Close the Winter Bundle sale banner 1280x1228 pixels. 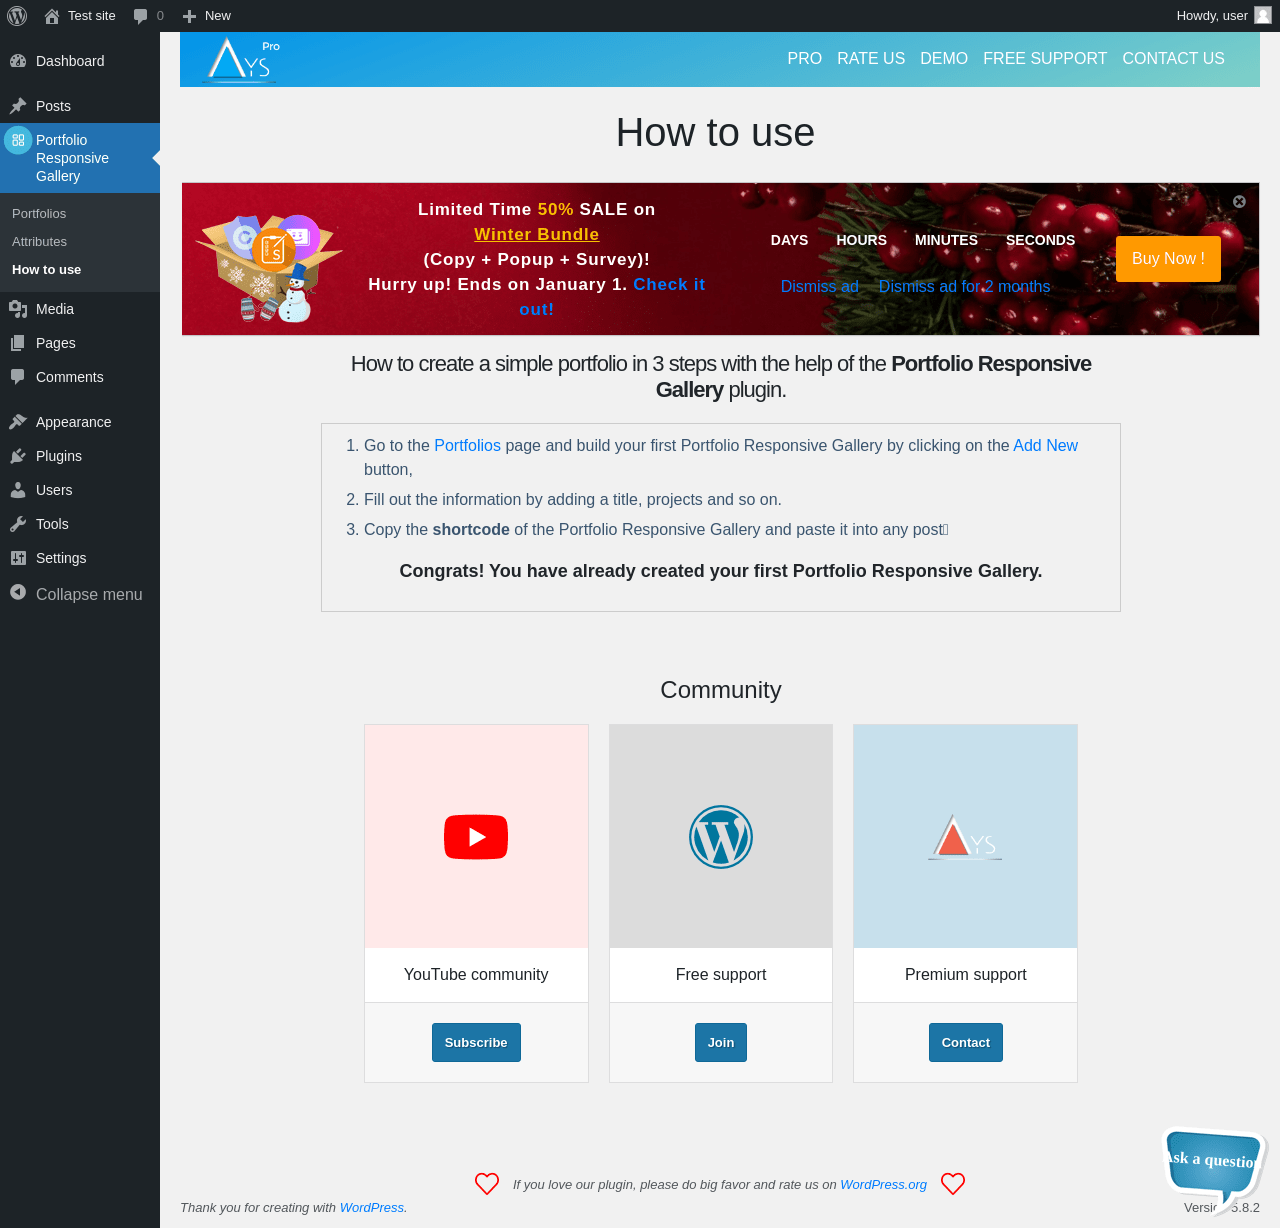(x=1239, y=201)
